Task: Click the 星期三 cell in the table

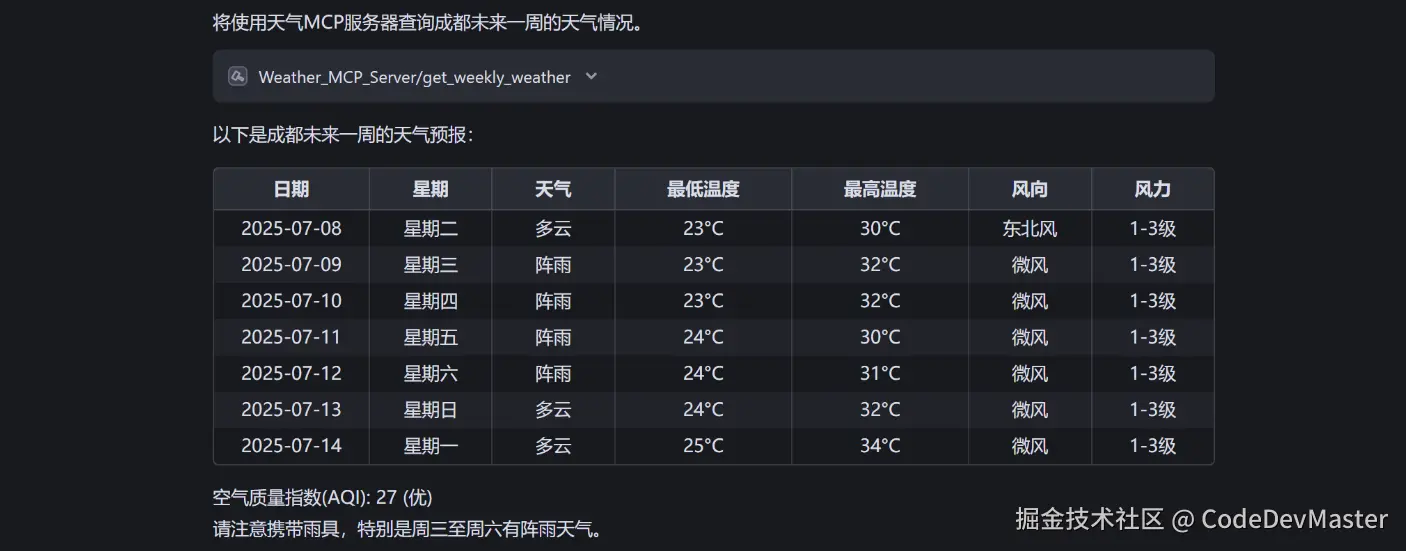Action: 431,265
